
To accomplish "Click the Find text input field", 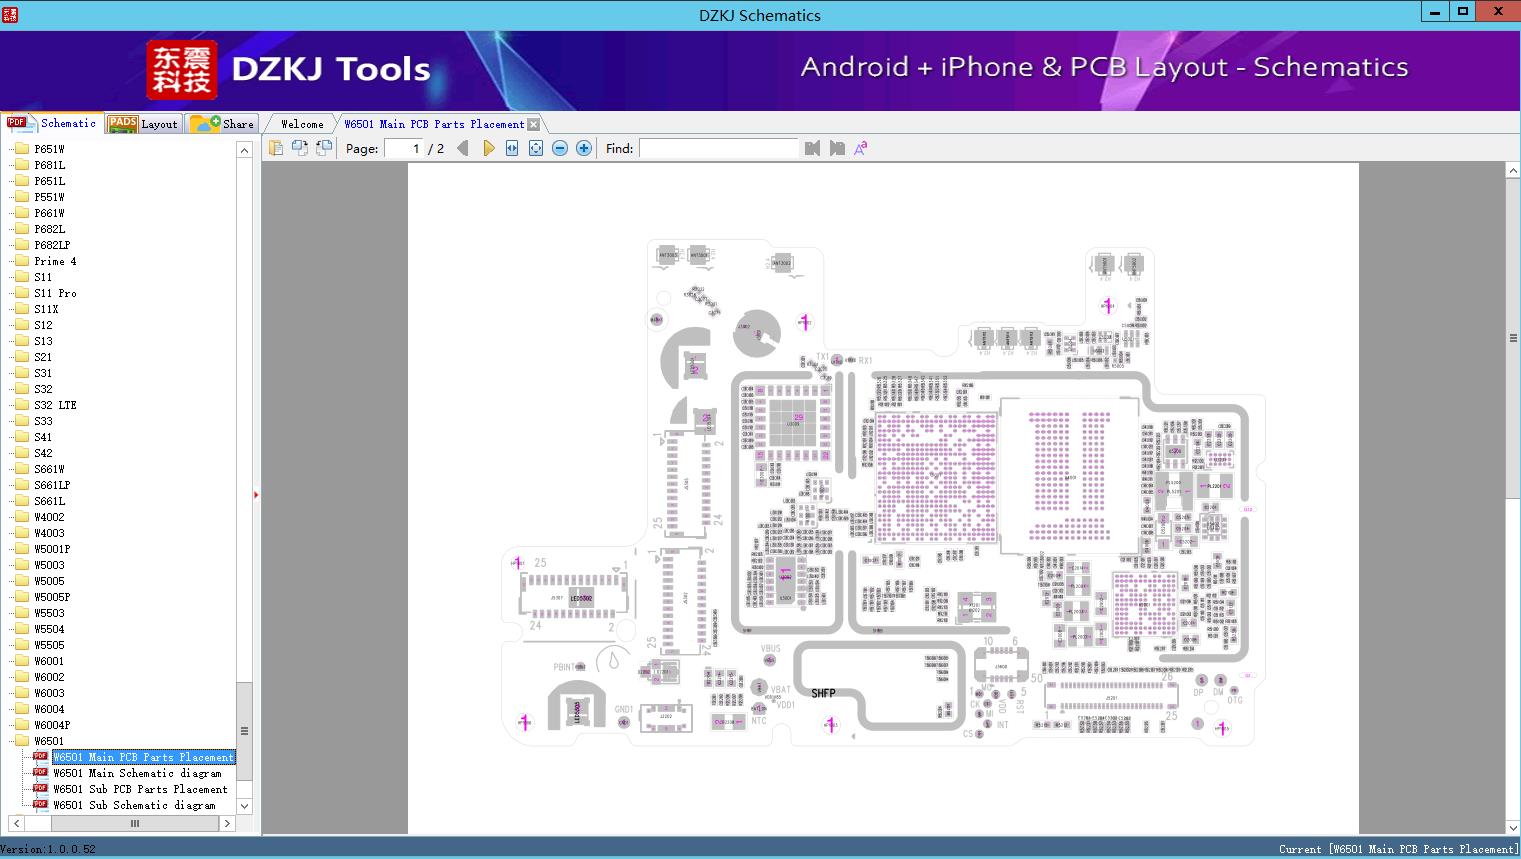I will click(718, 148).
